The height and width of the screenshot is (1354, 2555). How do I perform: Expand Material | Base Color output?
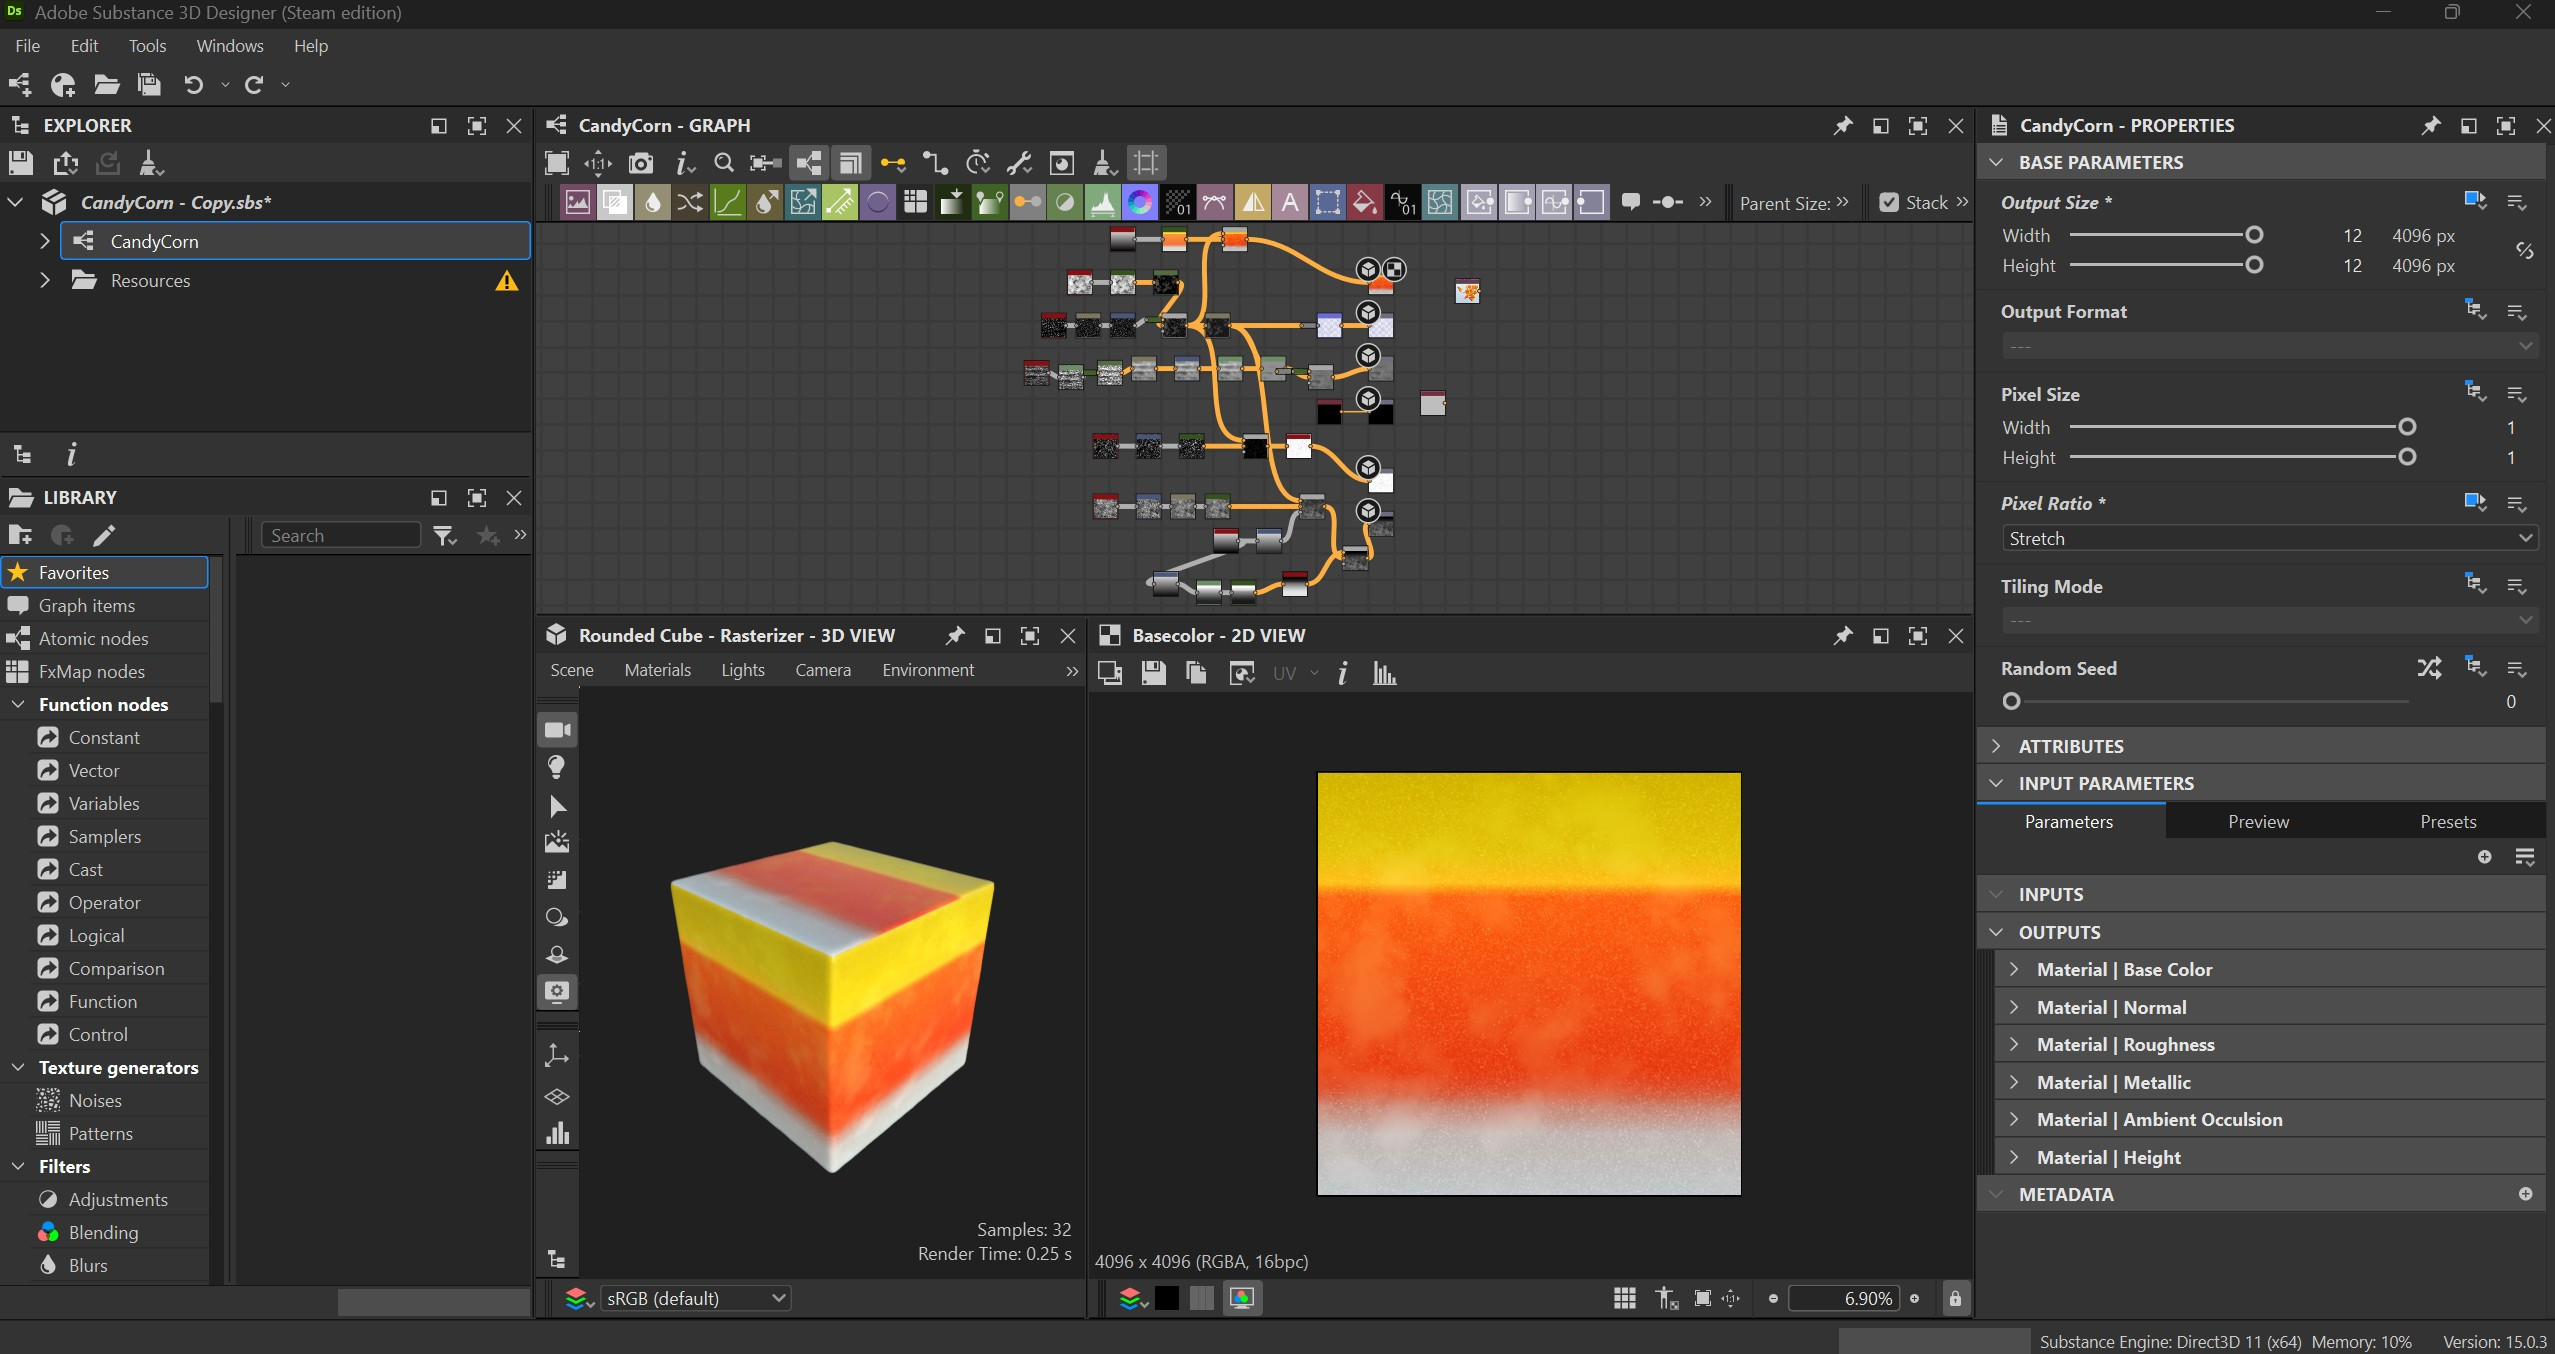[2014, 969]
